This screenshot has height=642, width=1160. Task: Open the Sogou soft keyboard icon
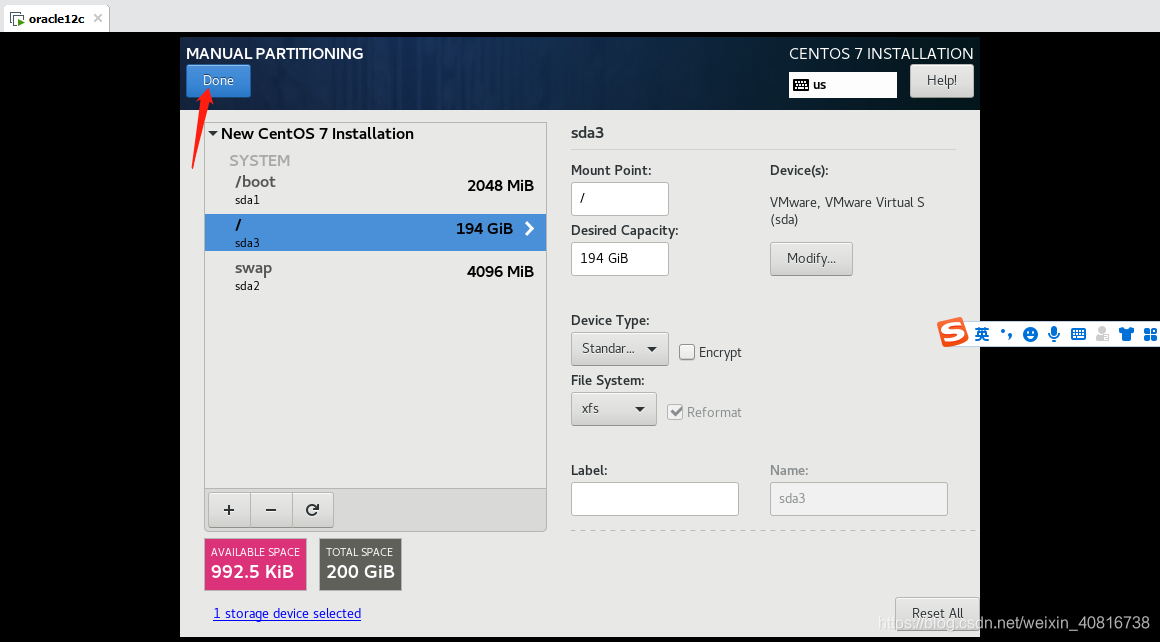(1078, 334)
